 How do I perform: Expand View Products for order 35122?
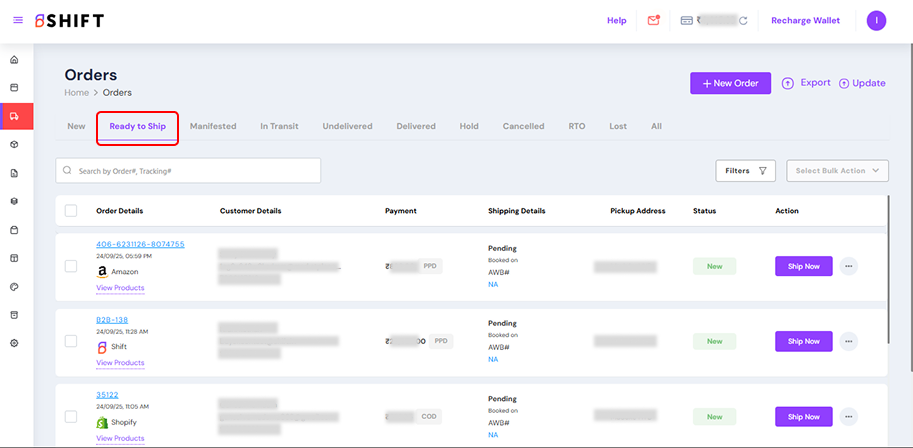(120, 438)
